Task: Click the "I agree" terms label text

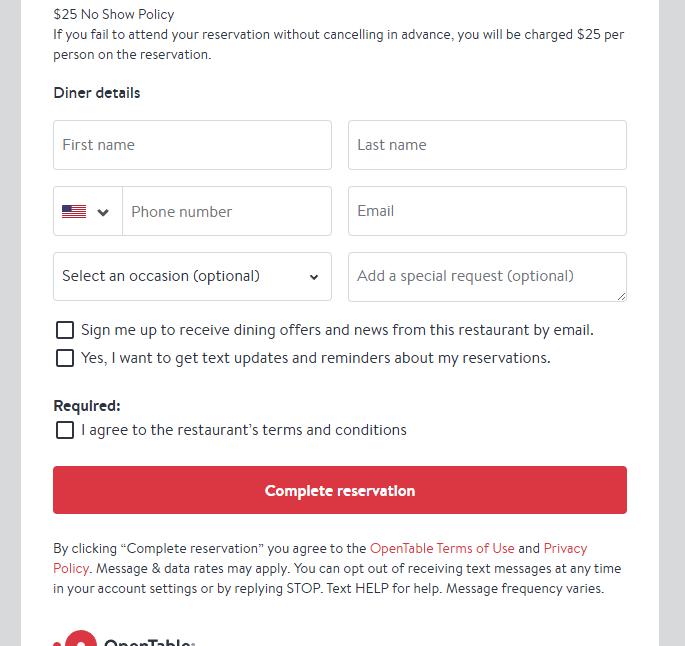Action: 244,430
